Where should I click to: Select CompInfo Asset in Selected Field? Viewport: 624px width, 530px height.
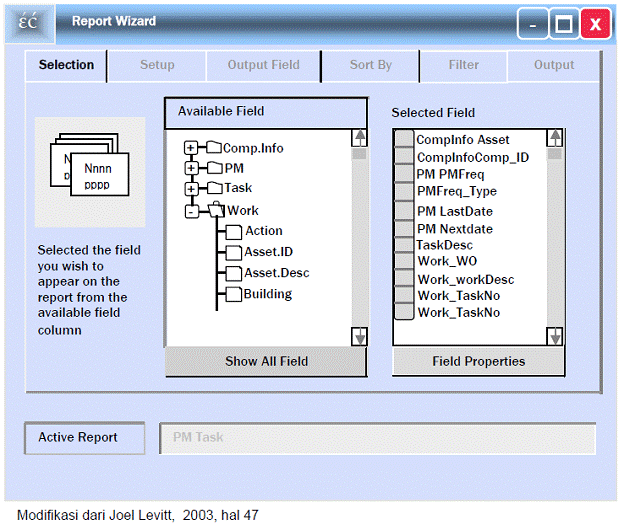tap(462, 140)
